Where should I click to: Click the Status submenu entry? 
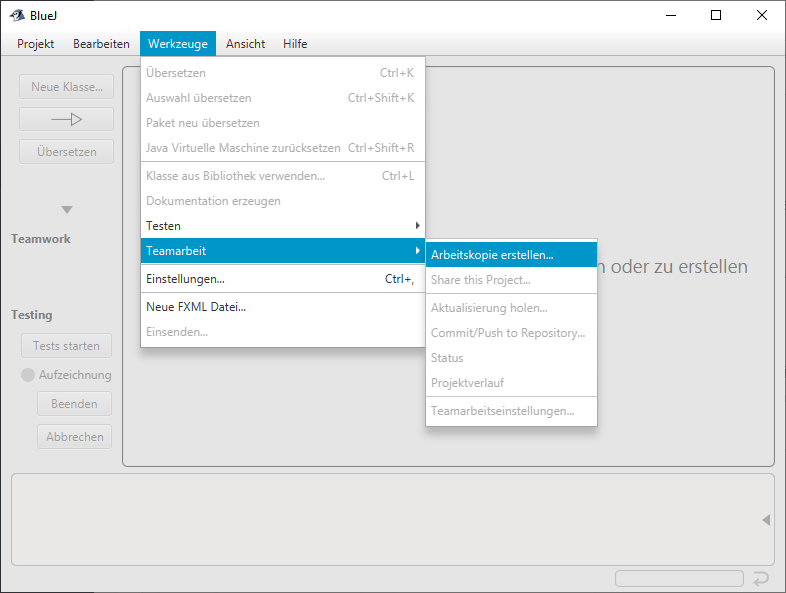[x=511, y=358]
